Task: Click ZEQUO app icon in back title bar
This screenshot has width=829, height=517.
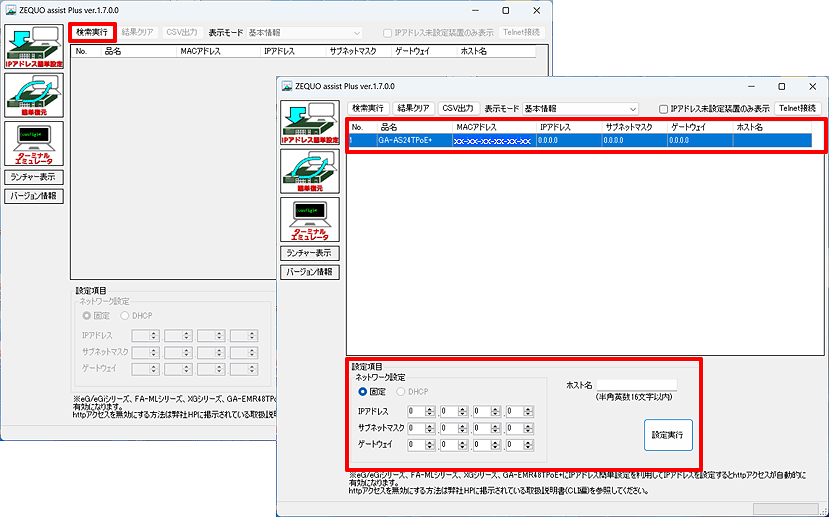Action: tap(10, 10)
